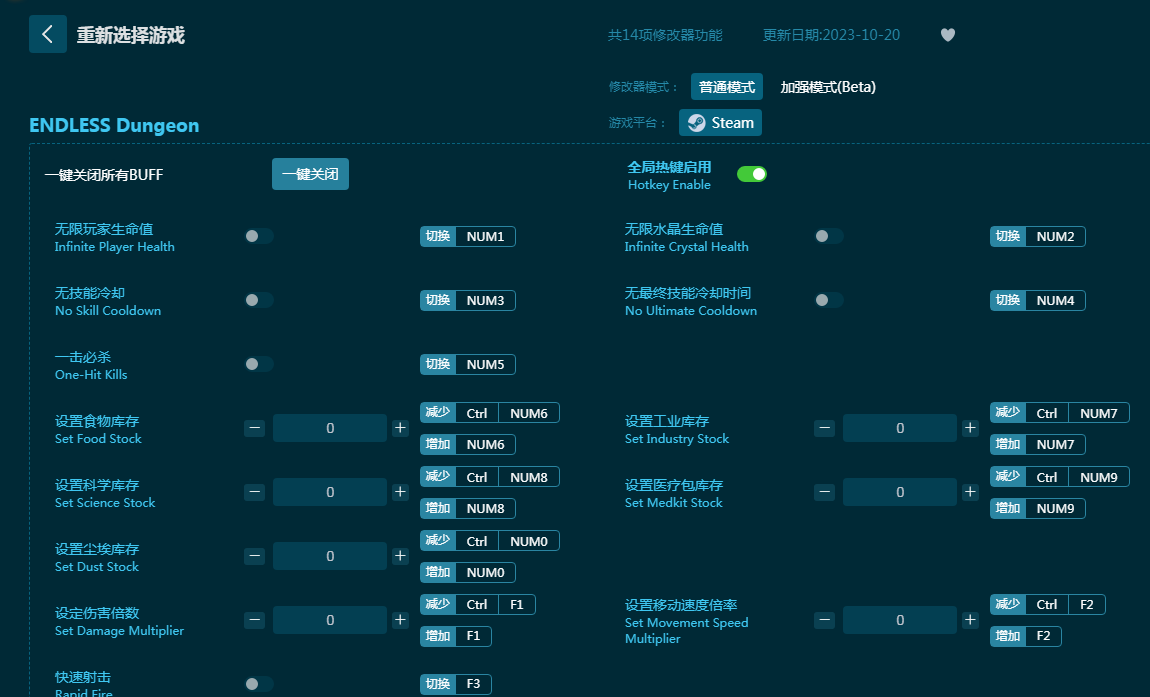Click the NUM1 hotkey button for Infinite Health
Screen dimensions: 1150x697
485,237
